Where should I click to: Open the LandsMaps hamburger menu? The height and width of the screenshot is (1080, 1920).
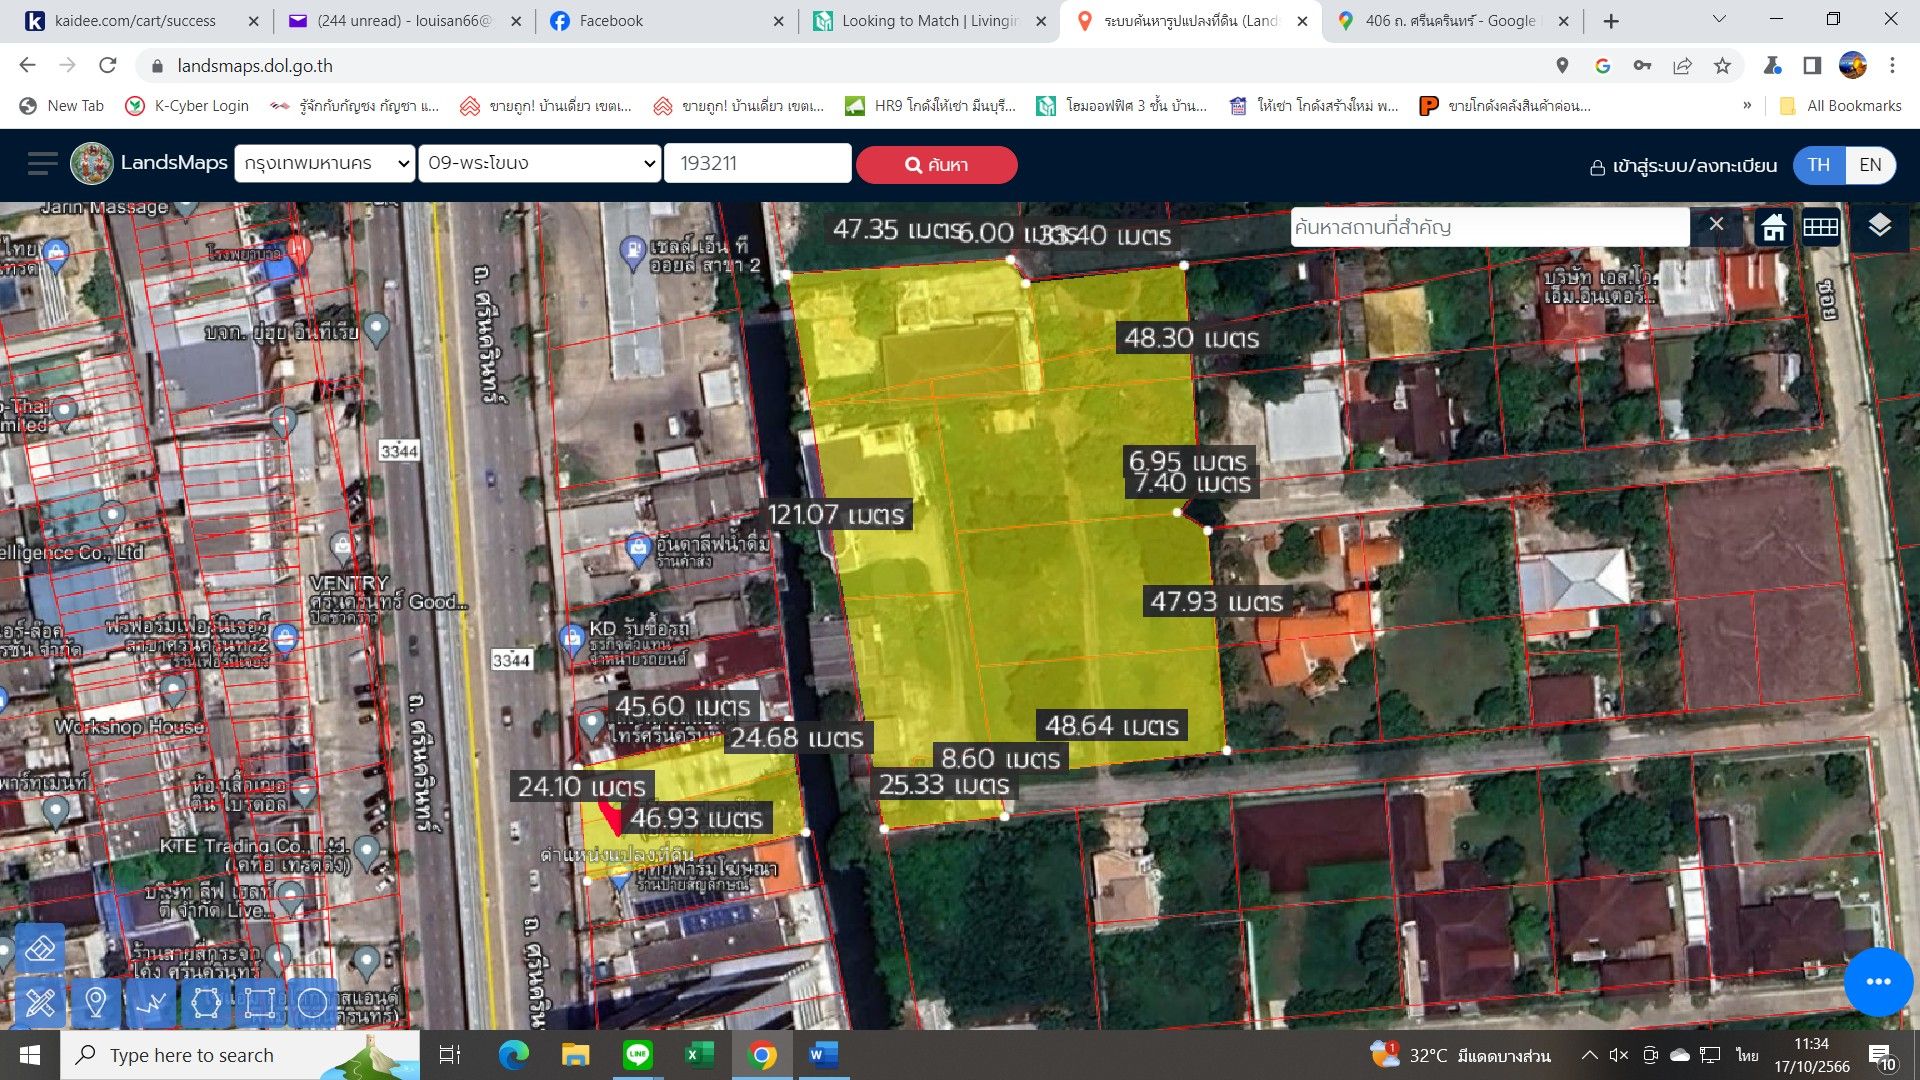[x=42, y=164]
